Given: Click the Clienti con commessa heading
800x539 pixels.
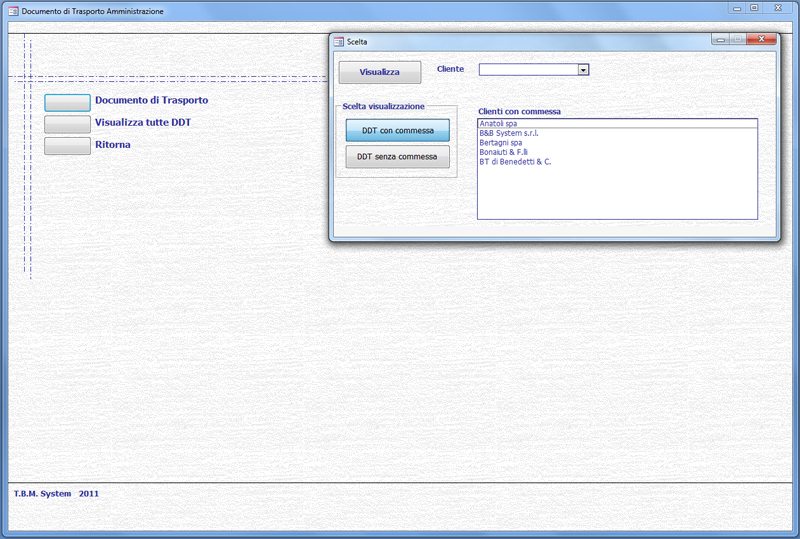Looking at the screenshot, I should 519,111.
